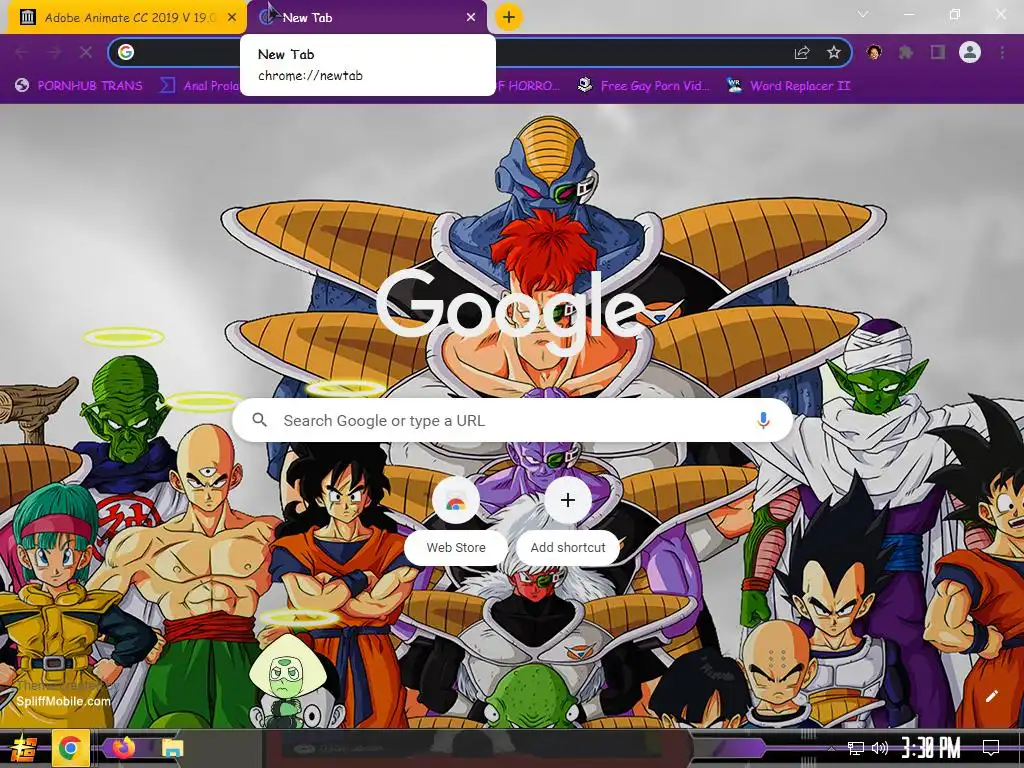This screenshot has width=1024, height=768.
Task: Customize this page with the pencil icon
Action: tap(991, 696)
